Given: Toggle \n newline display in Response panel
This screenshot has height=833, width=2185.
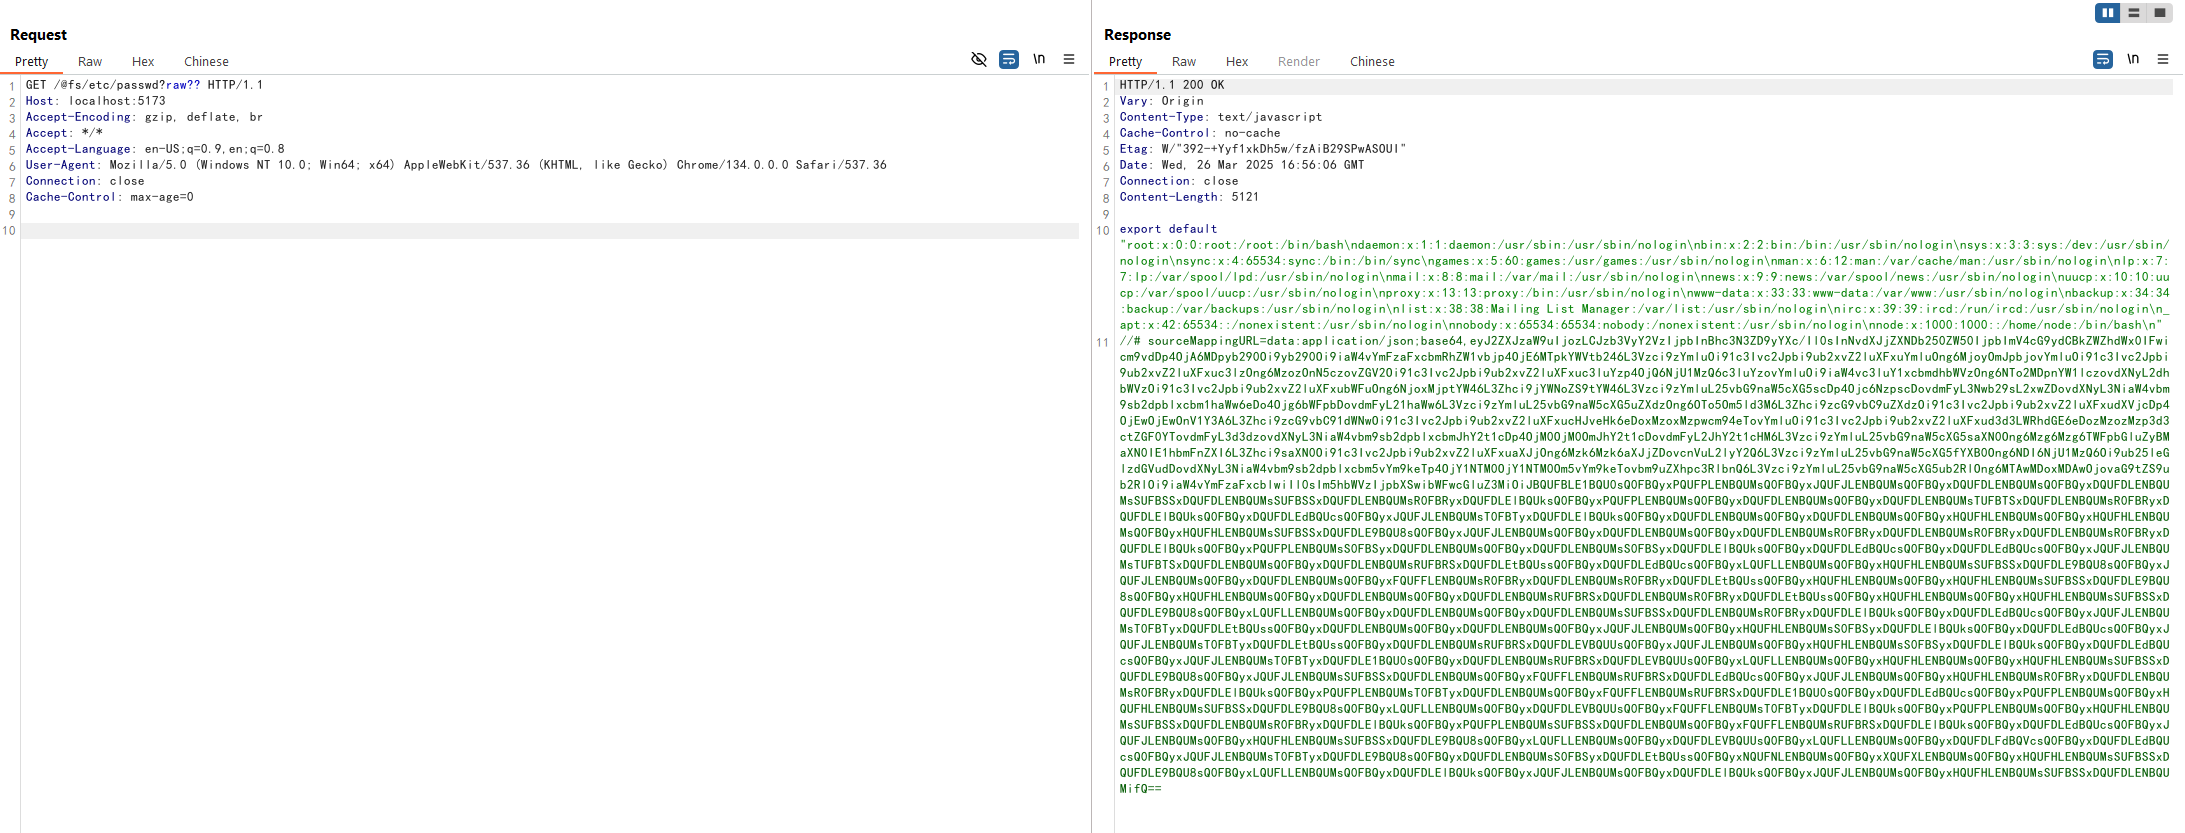Looking at the screenshot, I should [x=2133, y=59].
